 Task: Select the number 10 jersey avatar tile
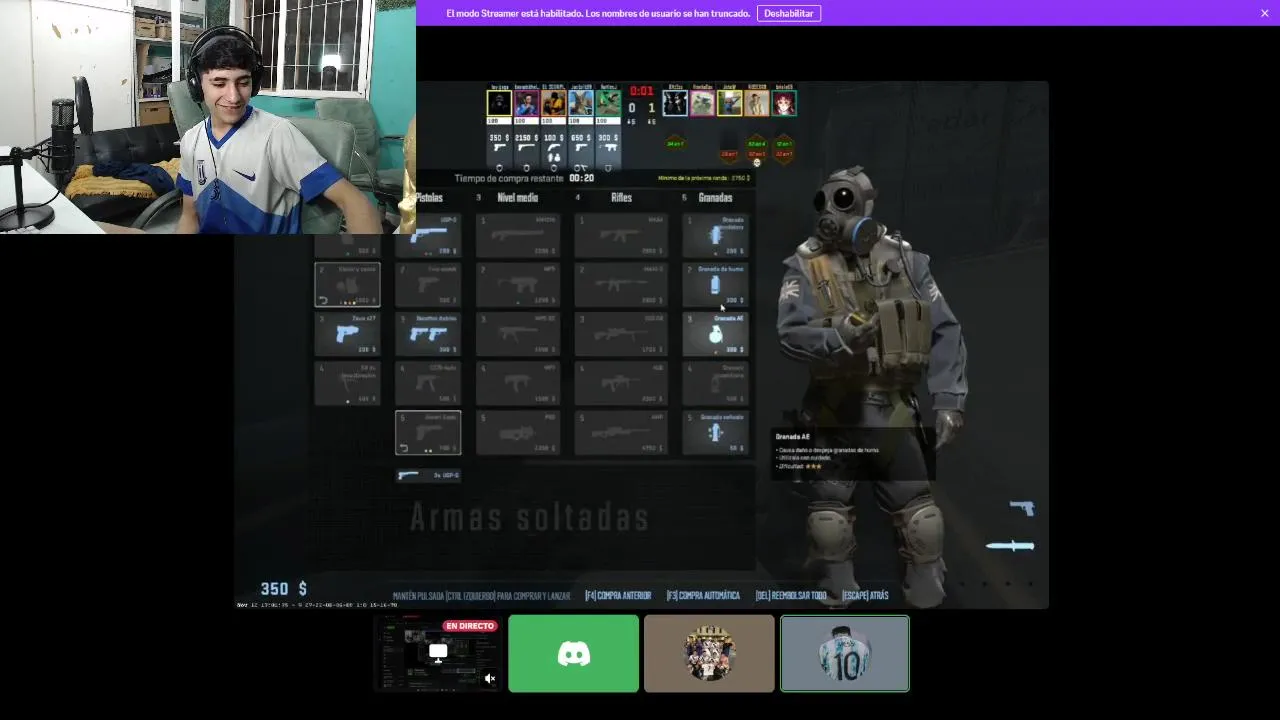click(845, 653)
